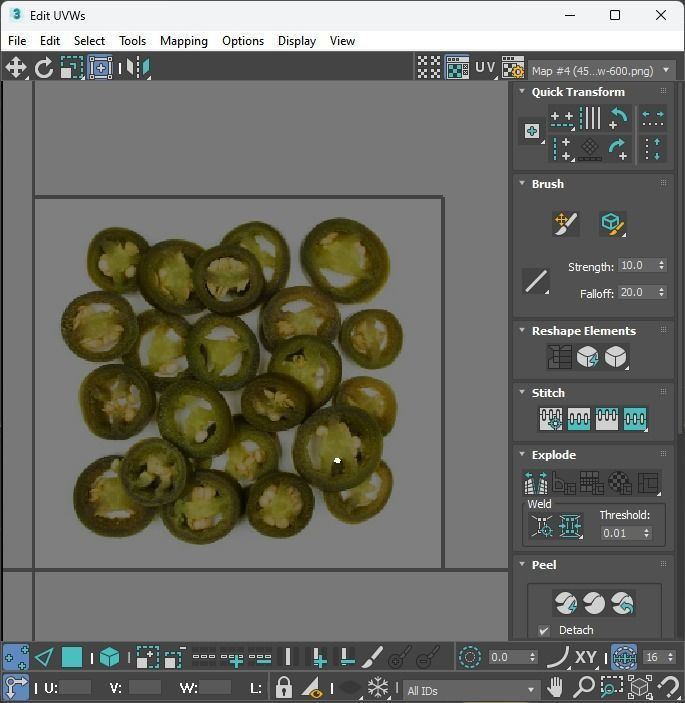Image resolution: width=685 pixels, height=703 pixels.
Task: Click Relax Until Flat icon
Action: (587, 357)
